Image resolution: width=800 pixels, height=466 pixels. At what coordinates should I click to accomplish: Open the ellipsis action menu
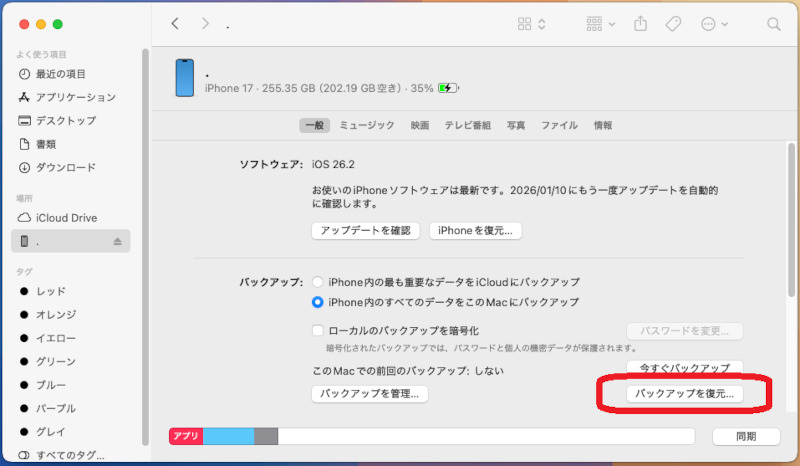tap(714, 23)
